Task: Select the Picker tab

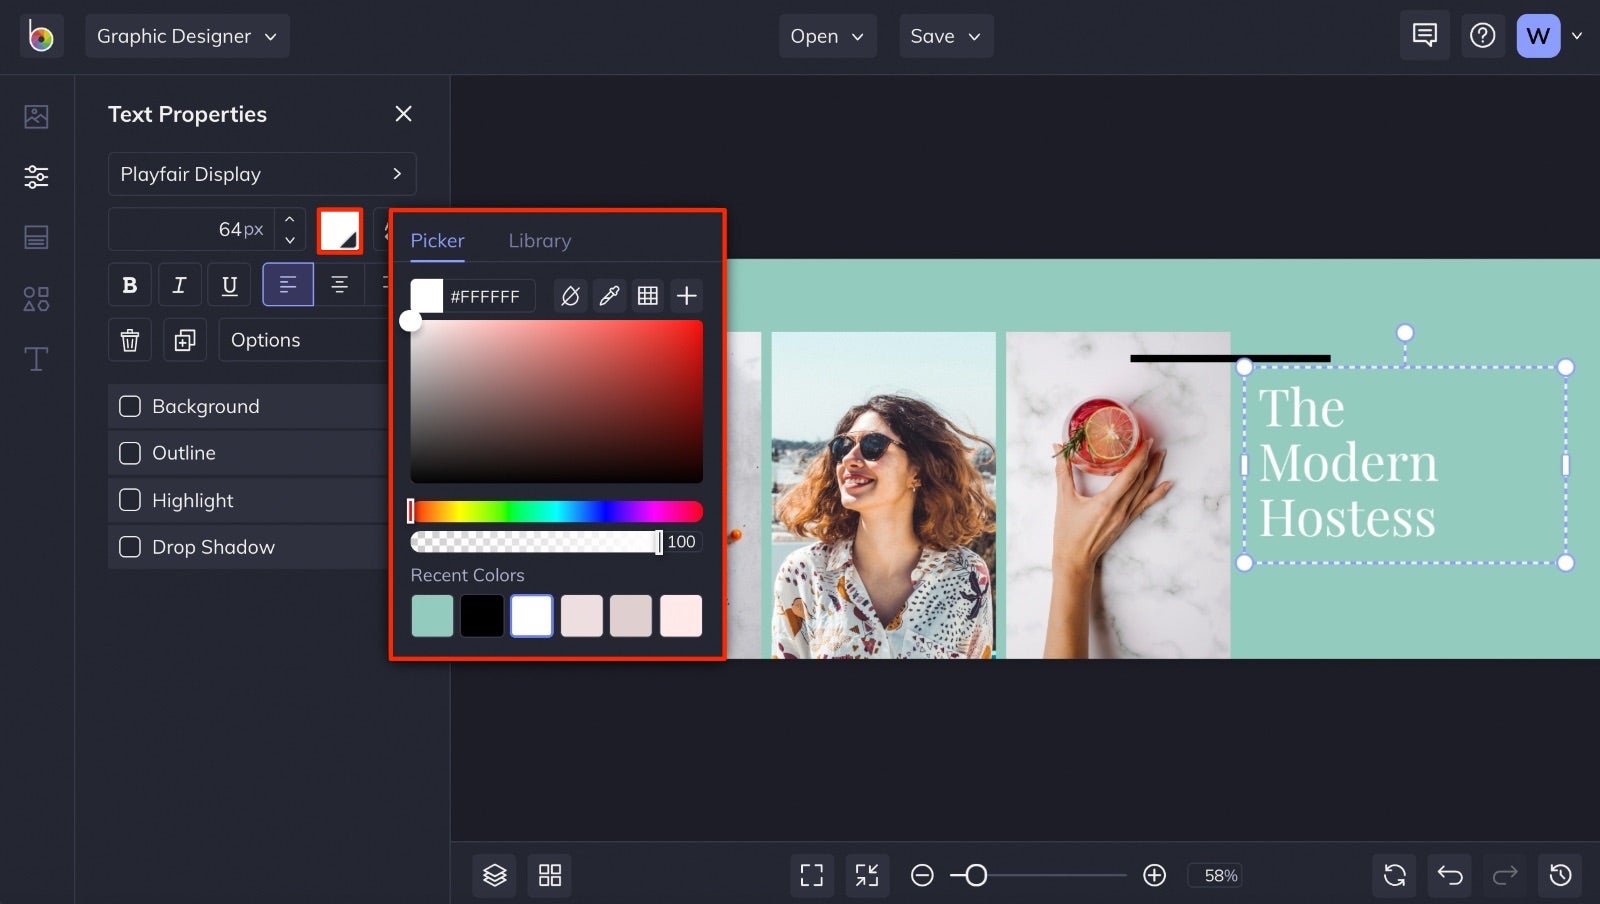Action: click(437, 240)
